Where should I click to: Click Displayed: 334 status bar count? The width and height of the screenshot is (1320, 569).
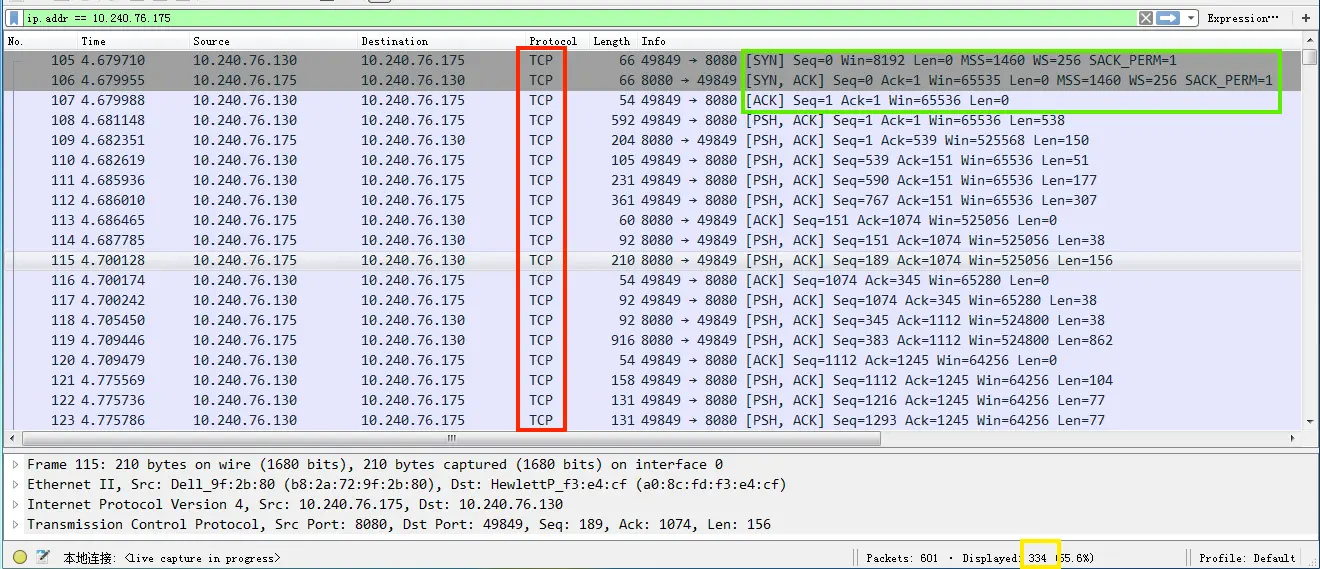coord(1005,558)
